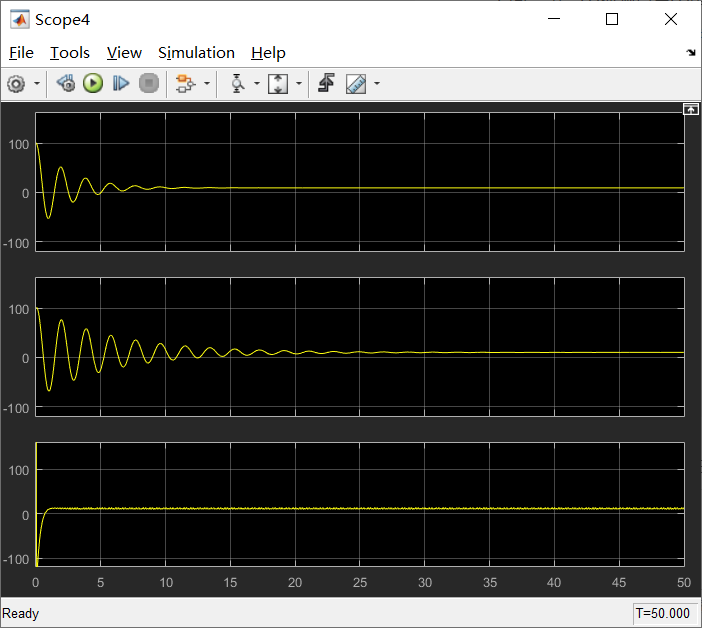
Task: Click the bottom plot display area
Action: pos(360,504)
